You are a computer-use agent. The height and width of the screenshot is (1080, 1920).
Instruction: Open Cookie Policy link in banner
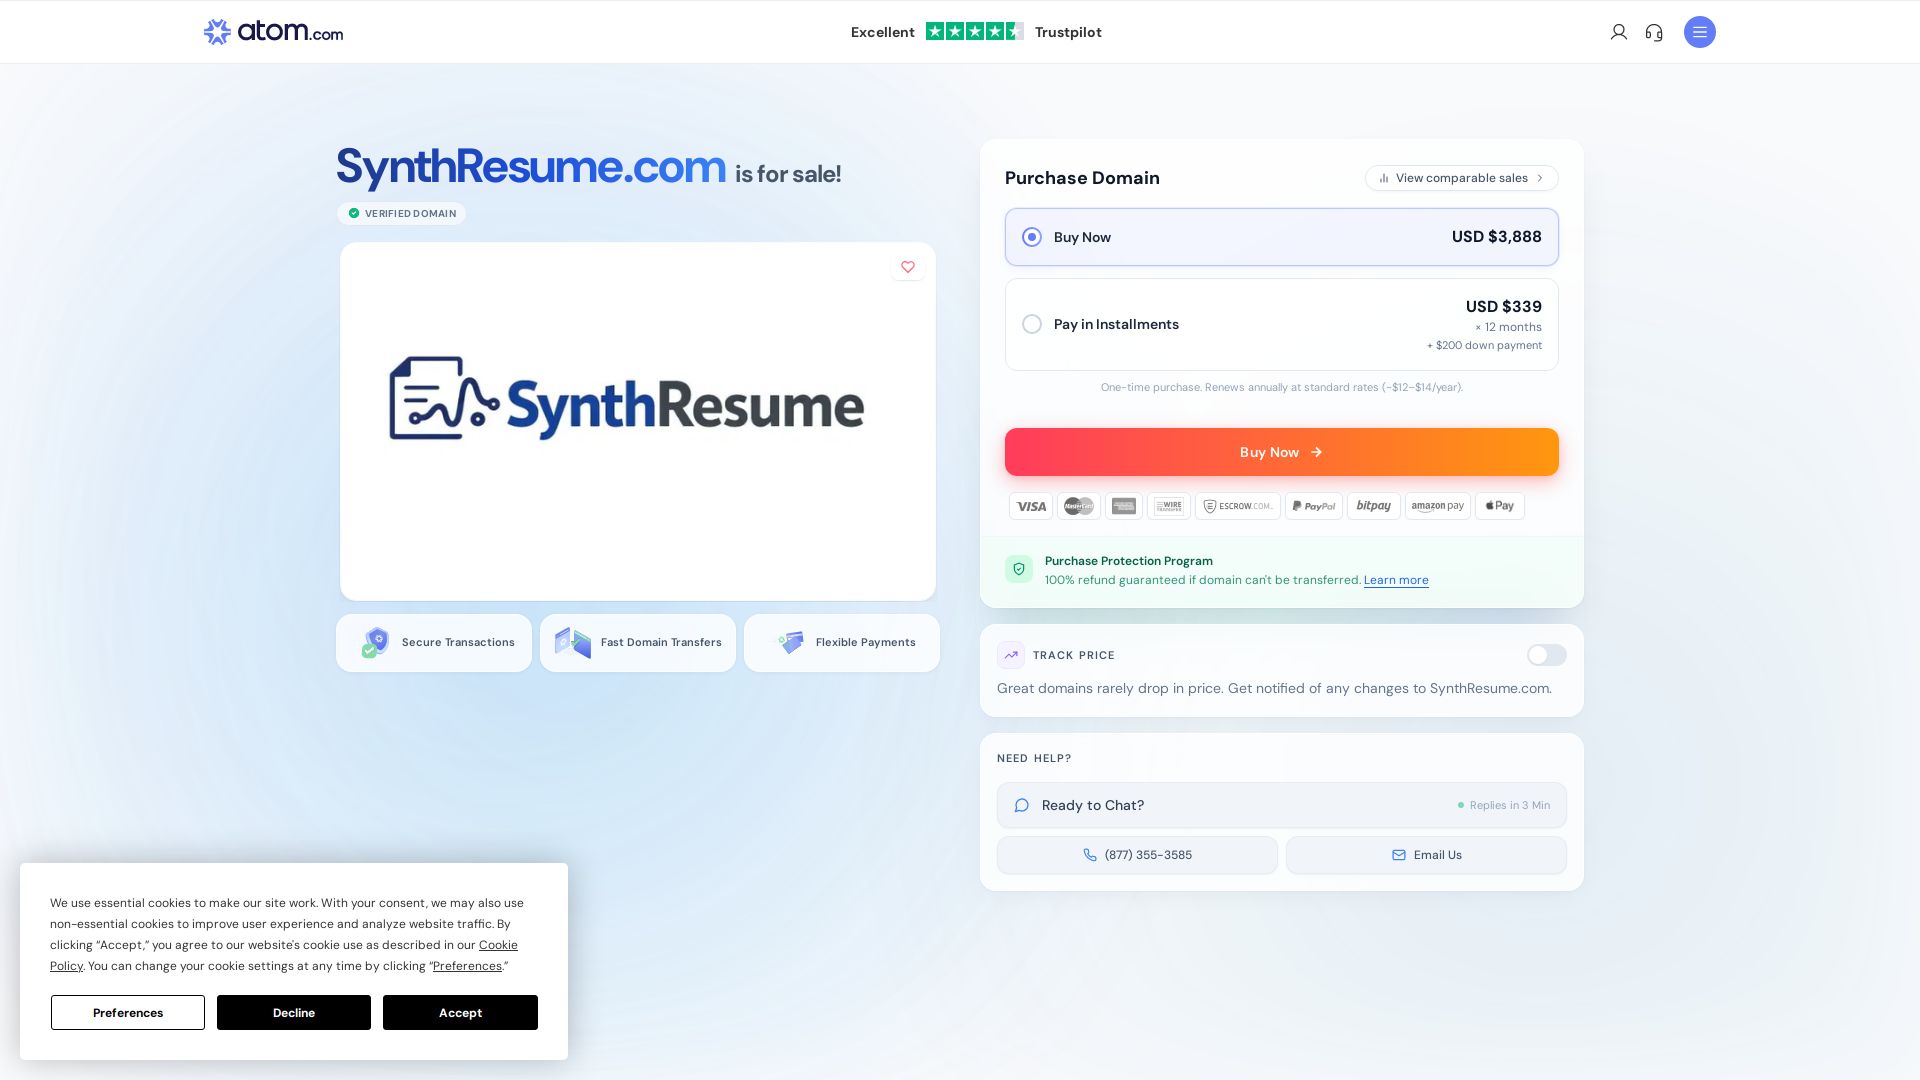click(x=498, y=945)
